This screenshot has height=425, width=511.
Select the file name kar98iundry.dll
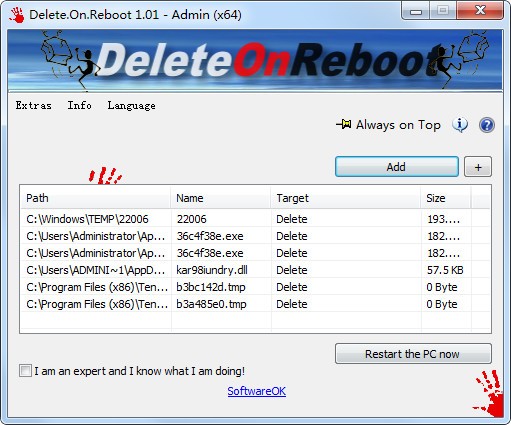pyautogui.click(x=212, y=270)
